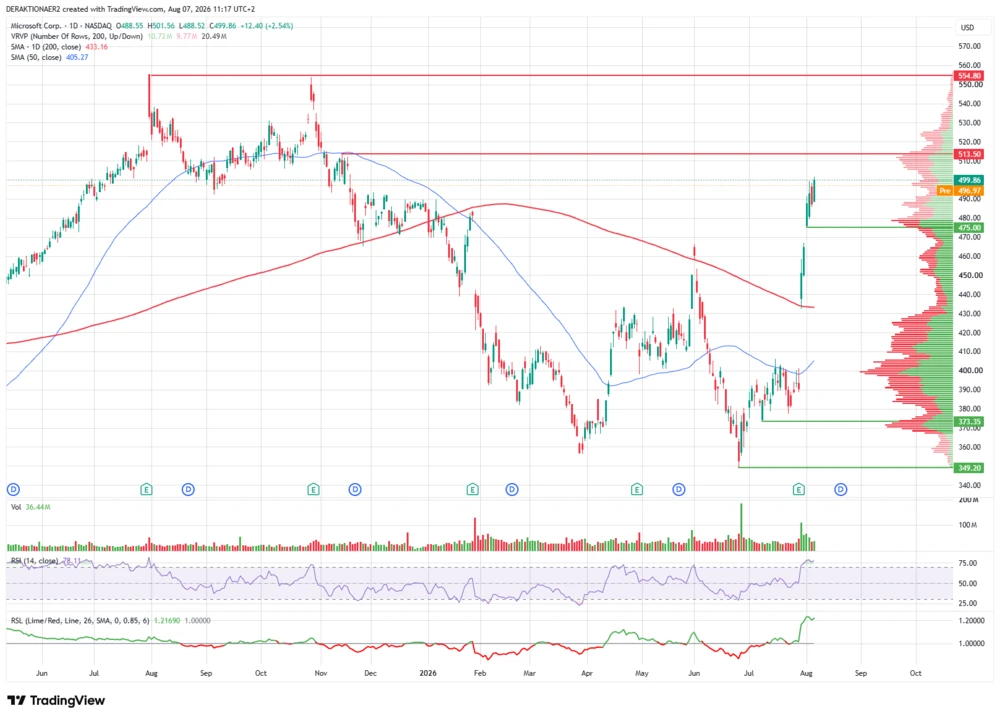Viewport: 1000px width, 719px height.
Task: Click the dividend D marker in mid-February 2026
Action: pos(512,489)
